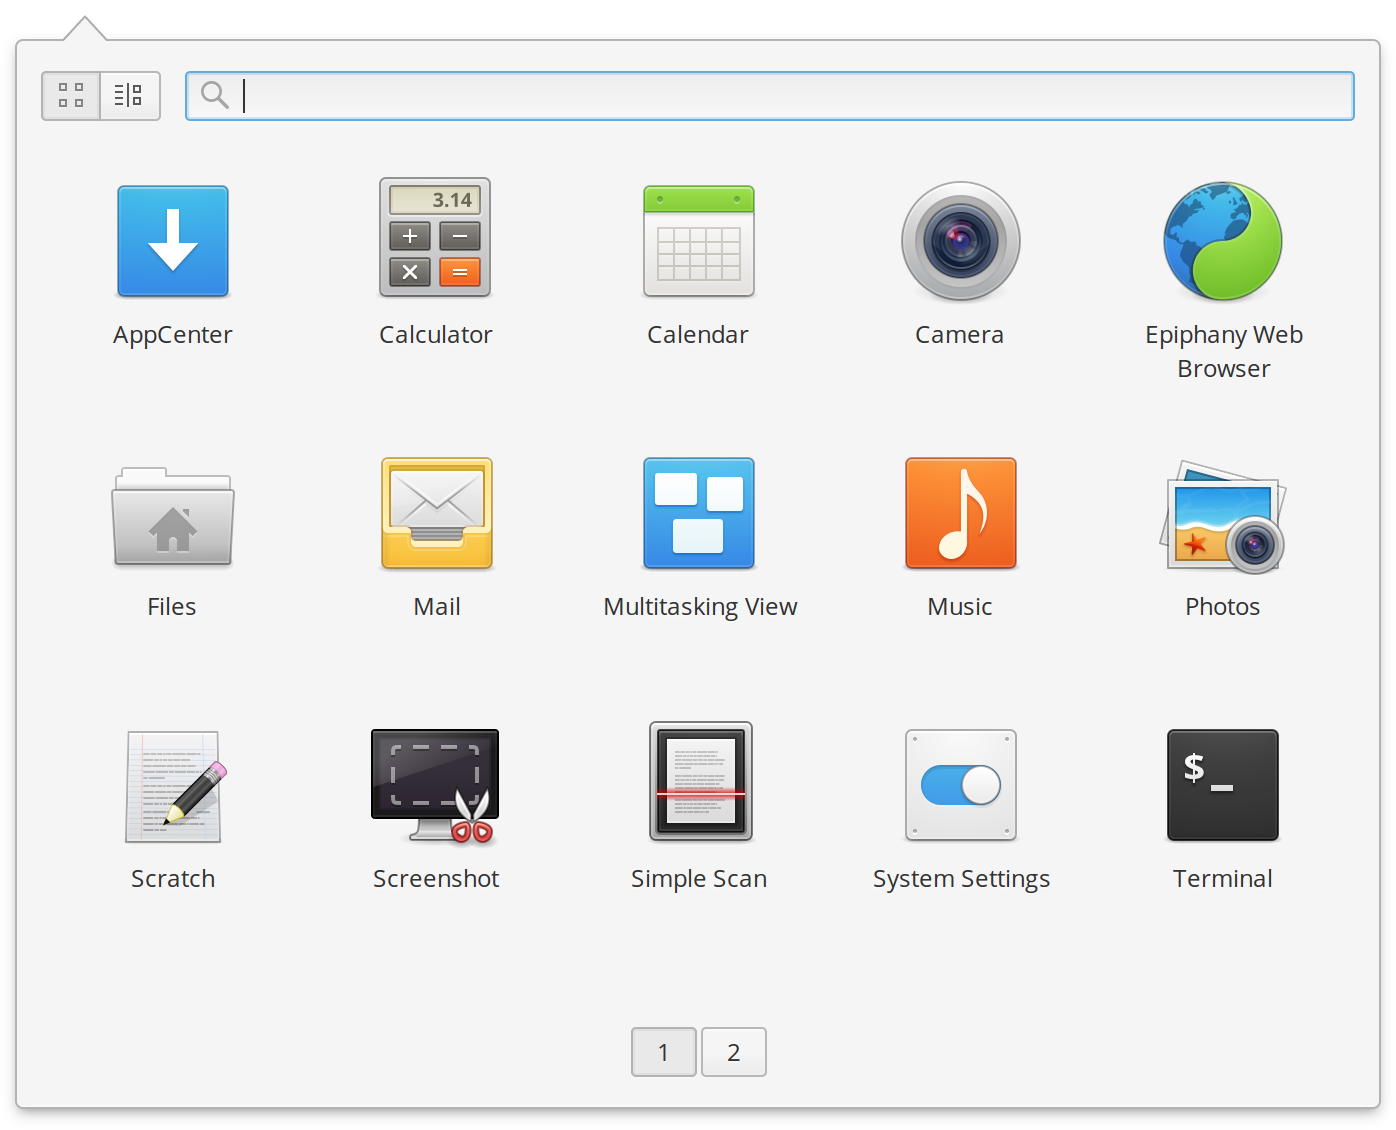This screenshot has height=1130, width=1396.
Task: Launch the Screenshot tool
Action: [435, 786]
